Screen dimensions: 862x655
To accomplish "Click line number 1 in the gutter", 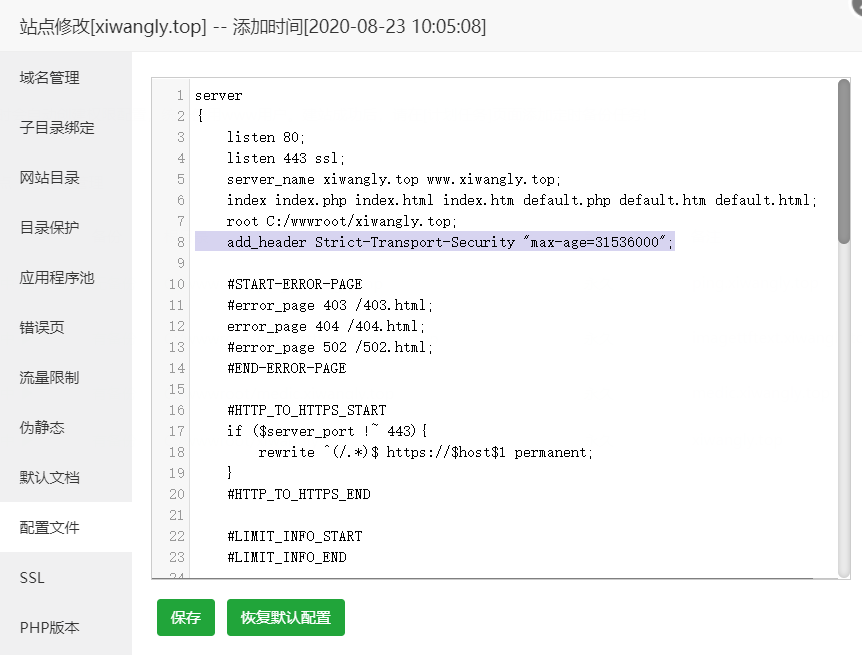I will point(180,95).
